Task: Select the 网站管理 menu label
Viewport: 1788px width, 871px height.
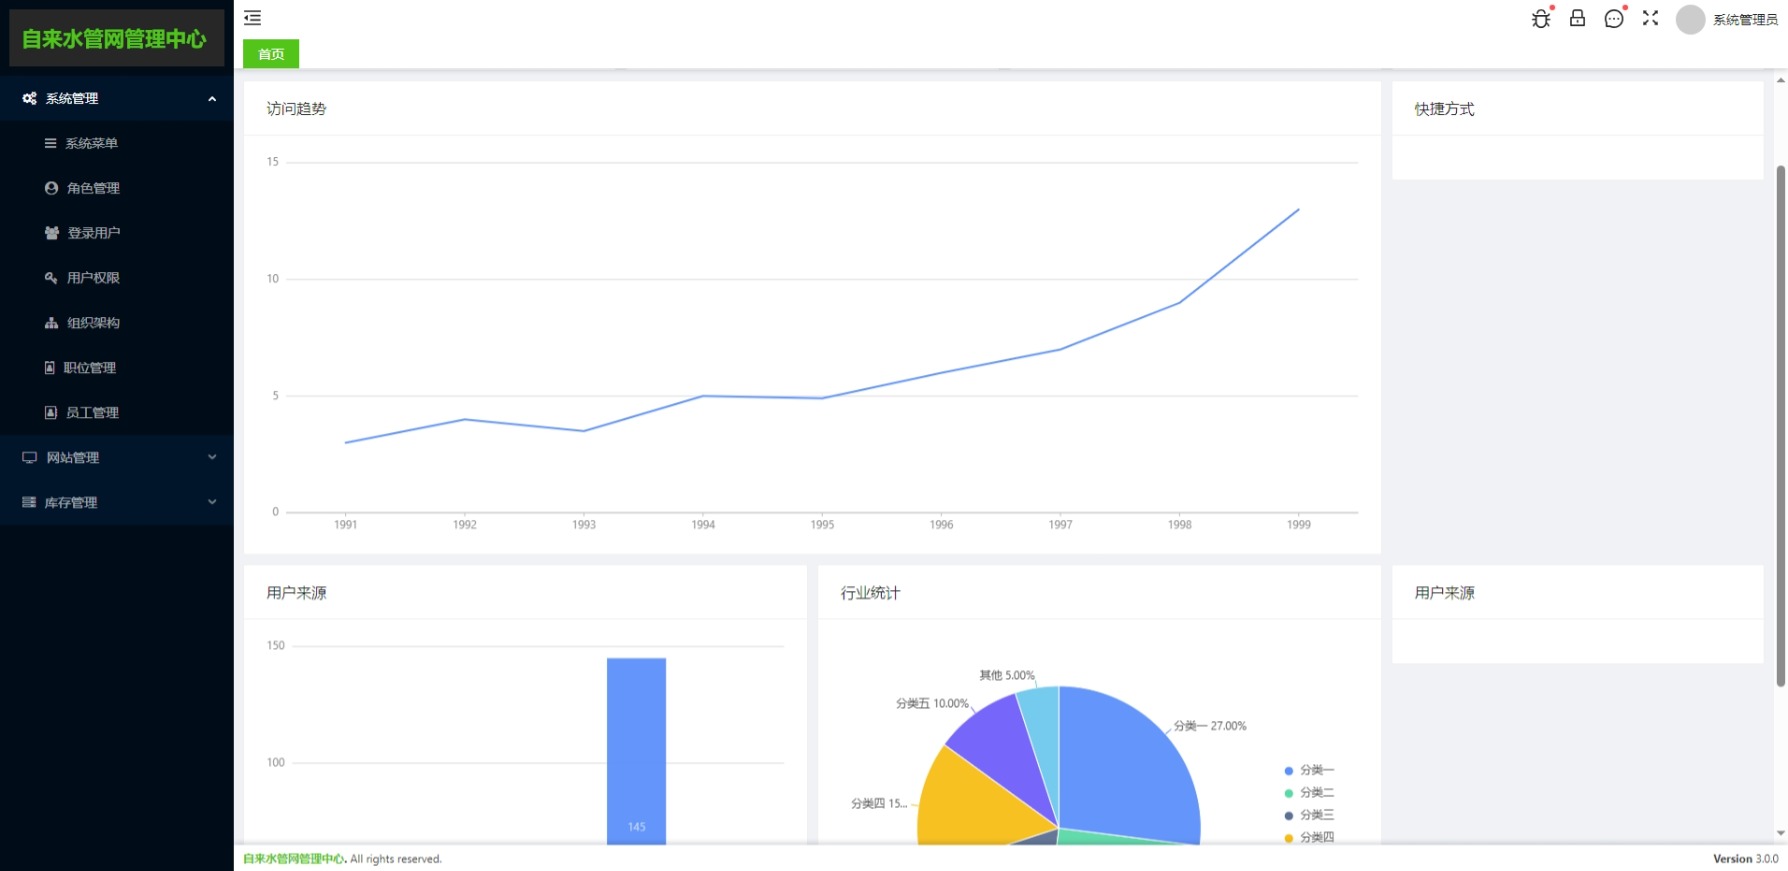Action: 73,458
